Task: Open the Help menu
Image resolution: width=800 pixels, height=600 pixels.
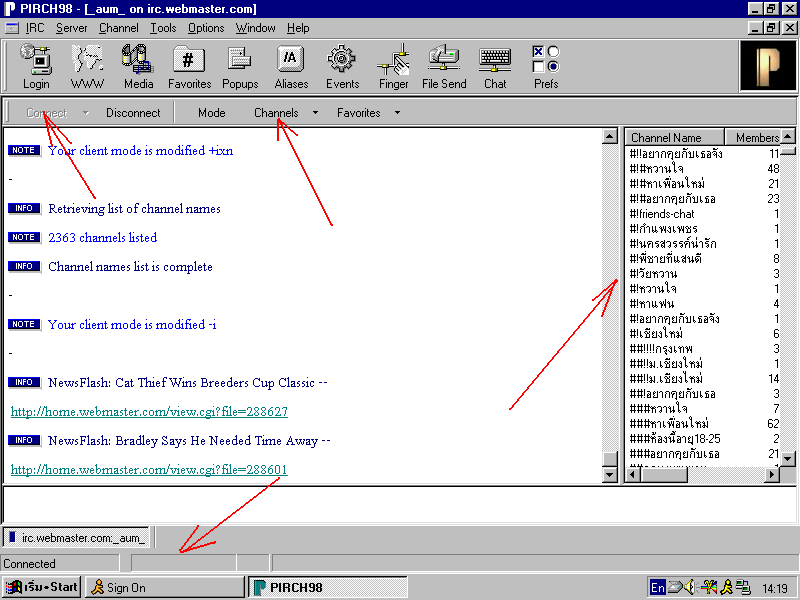Action: [x=298, y=28]
